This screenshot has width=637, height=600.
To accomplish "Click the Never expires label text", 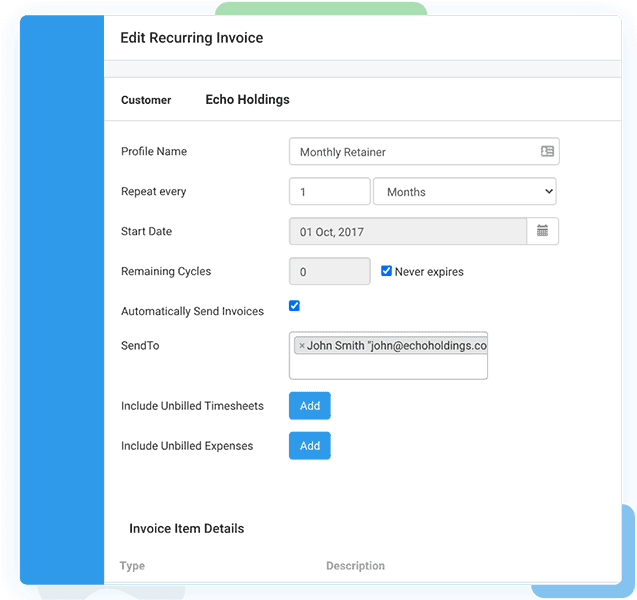I will tap(429, 272).
